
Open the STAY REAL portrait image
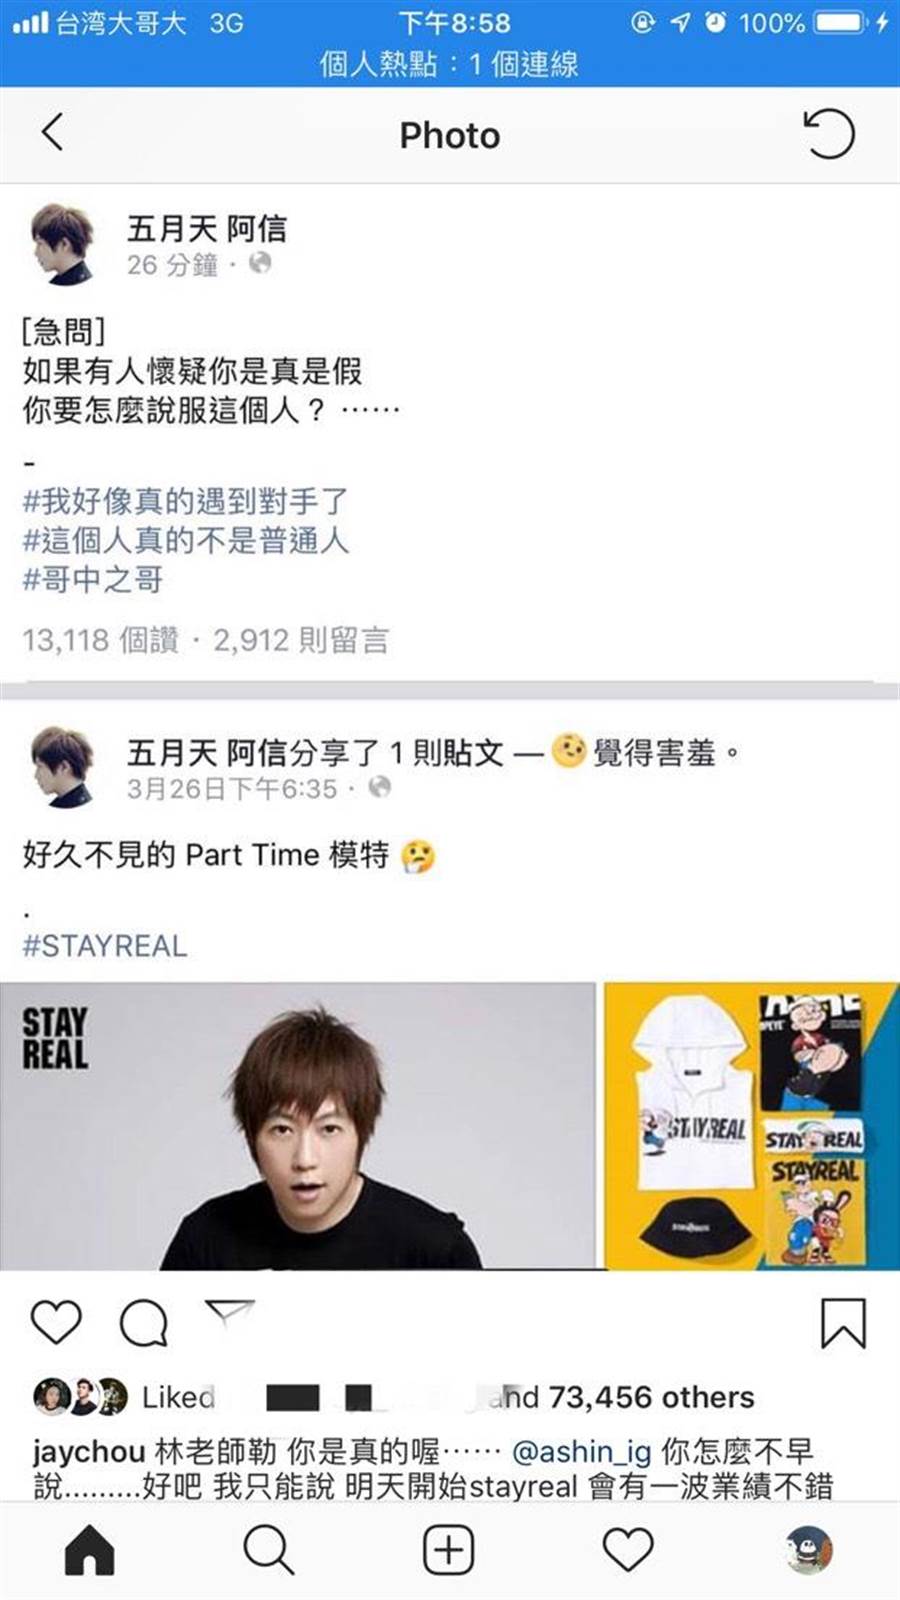[298, 1126]
